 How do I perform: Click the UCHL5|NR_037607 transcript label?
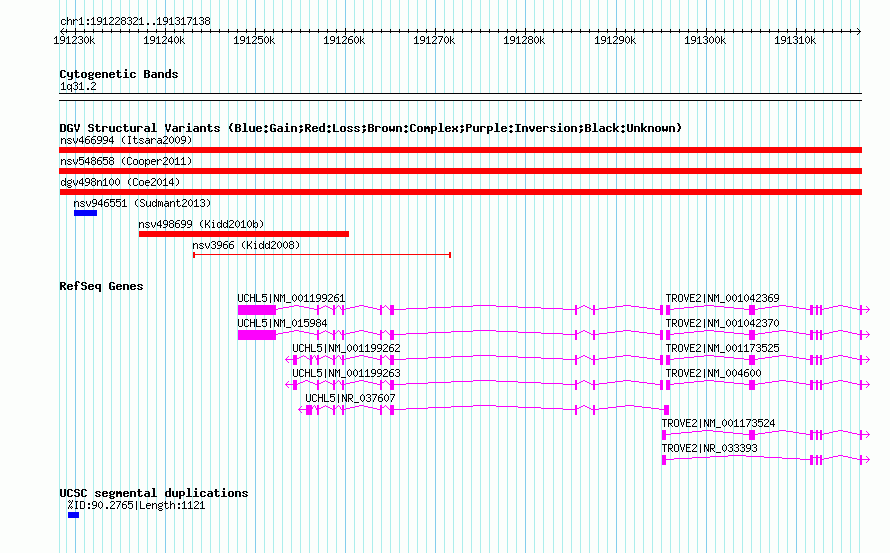pos(350,398)
